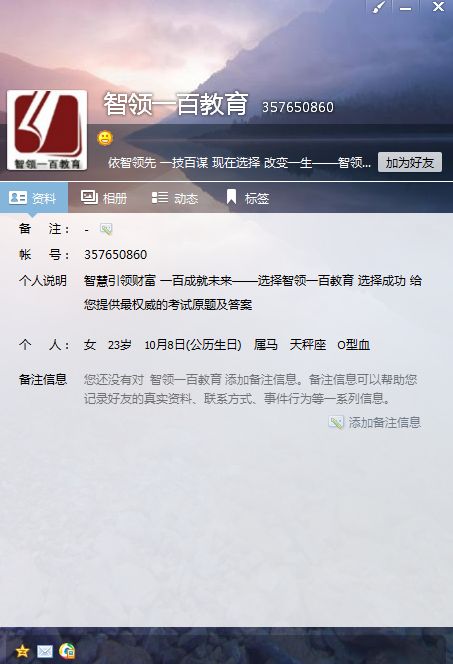Open the skin changer brush icon

[x=378, y=7]
